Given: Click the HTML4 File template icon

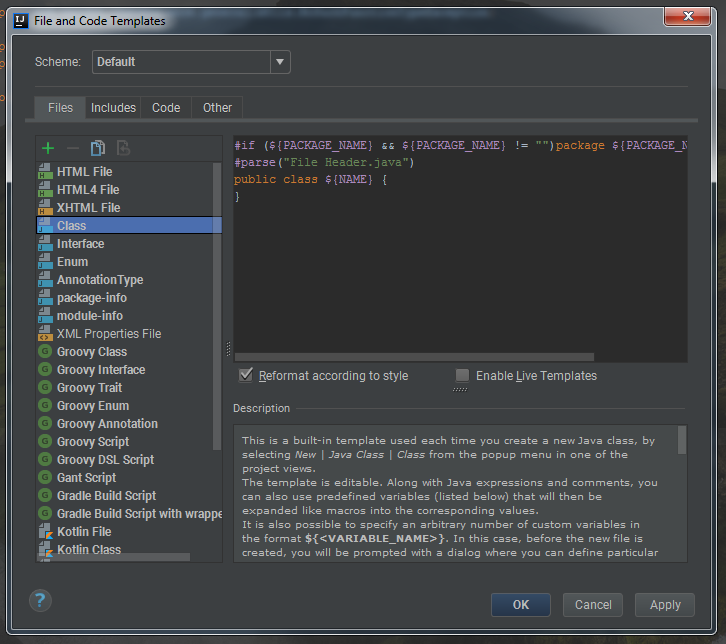Looking at the screenshot, I should click(45, 189).
